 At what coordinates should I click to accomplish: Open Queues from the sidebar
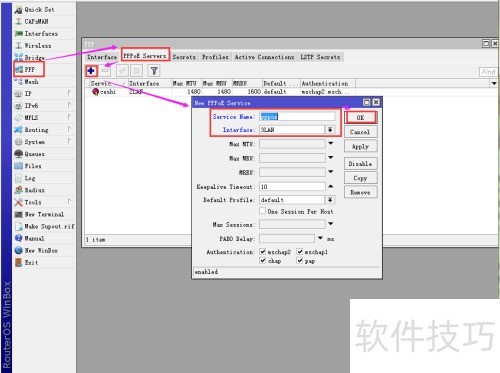(34, 154)
